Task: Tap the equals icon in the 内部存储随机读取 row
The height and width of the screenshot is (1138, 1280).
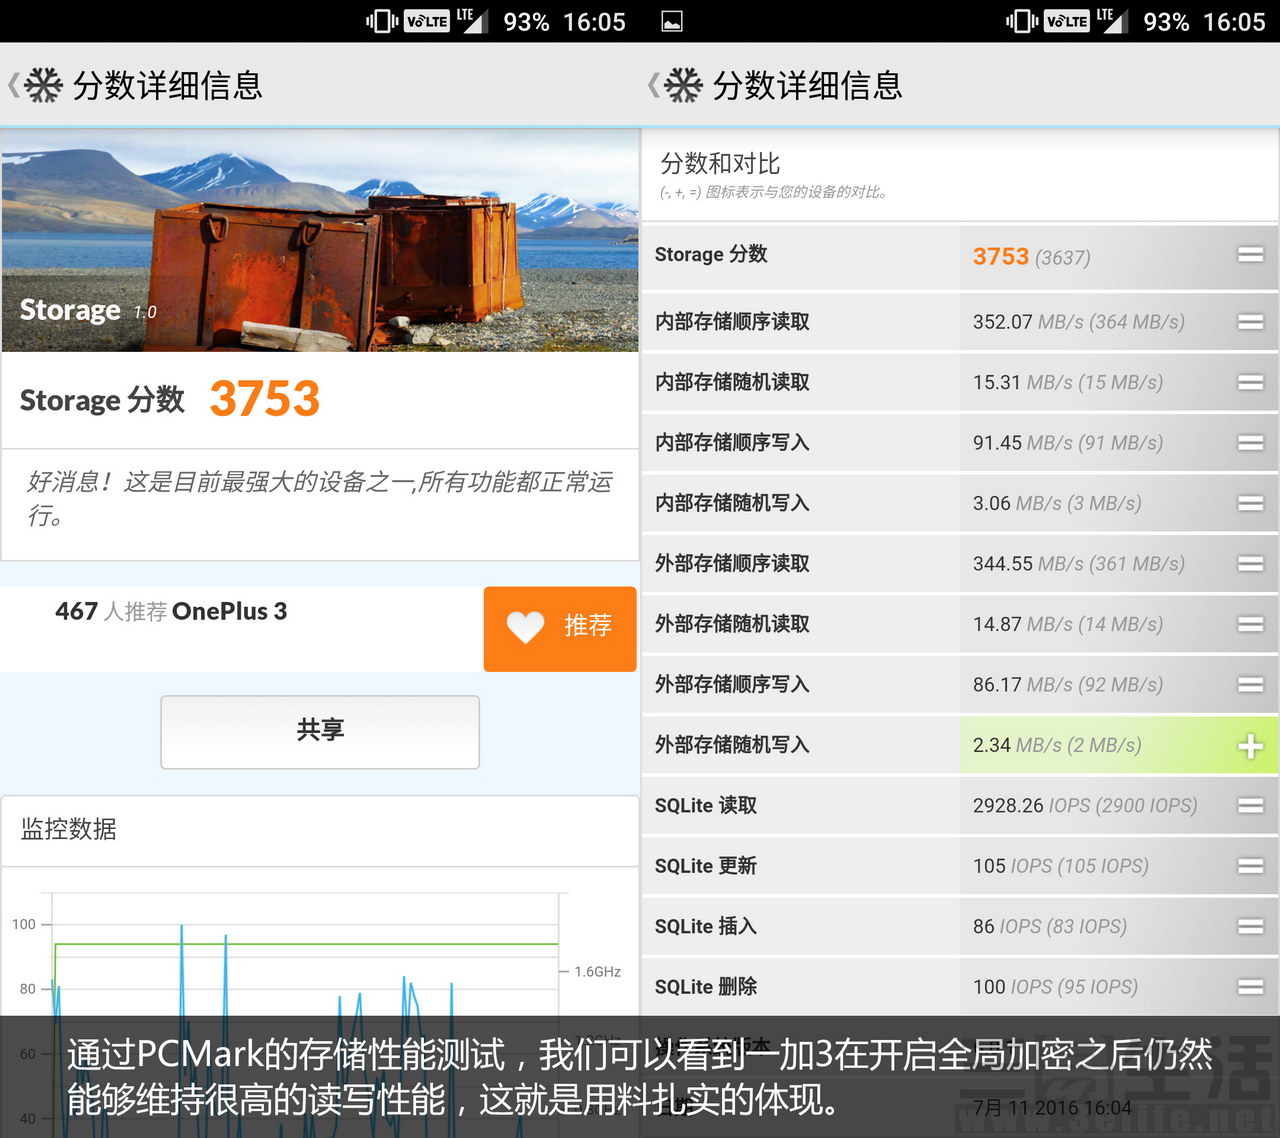Action: click(1250, 382)
